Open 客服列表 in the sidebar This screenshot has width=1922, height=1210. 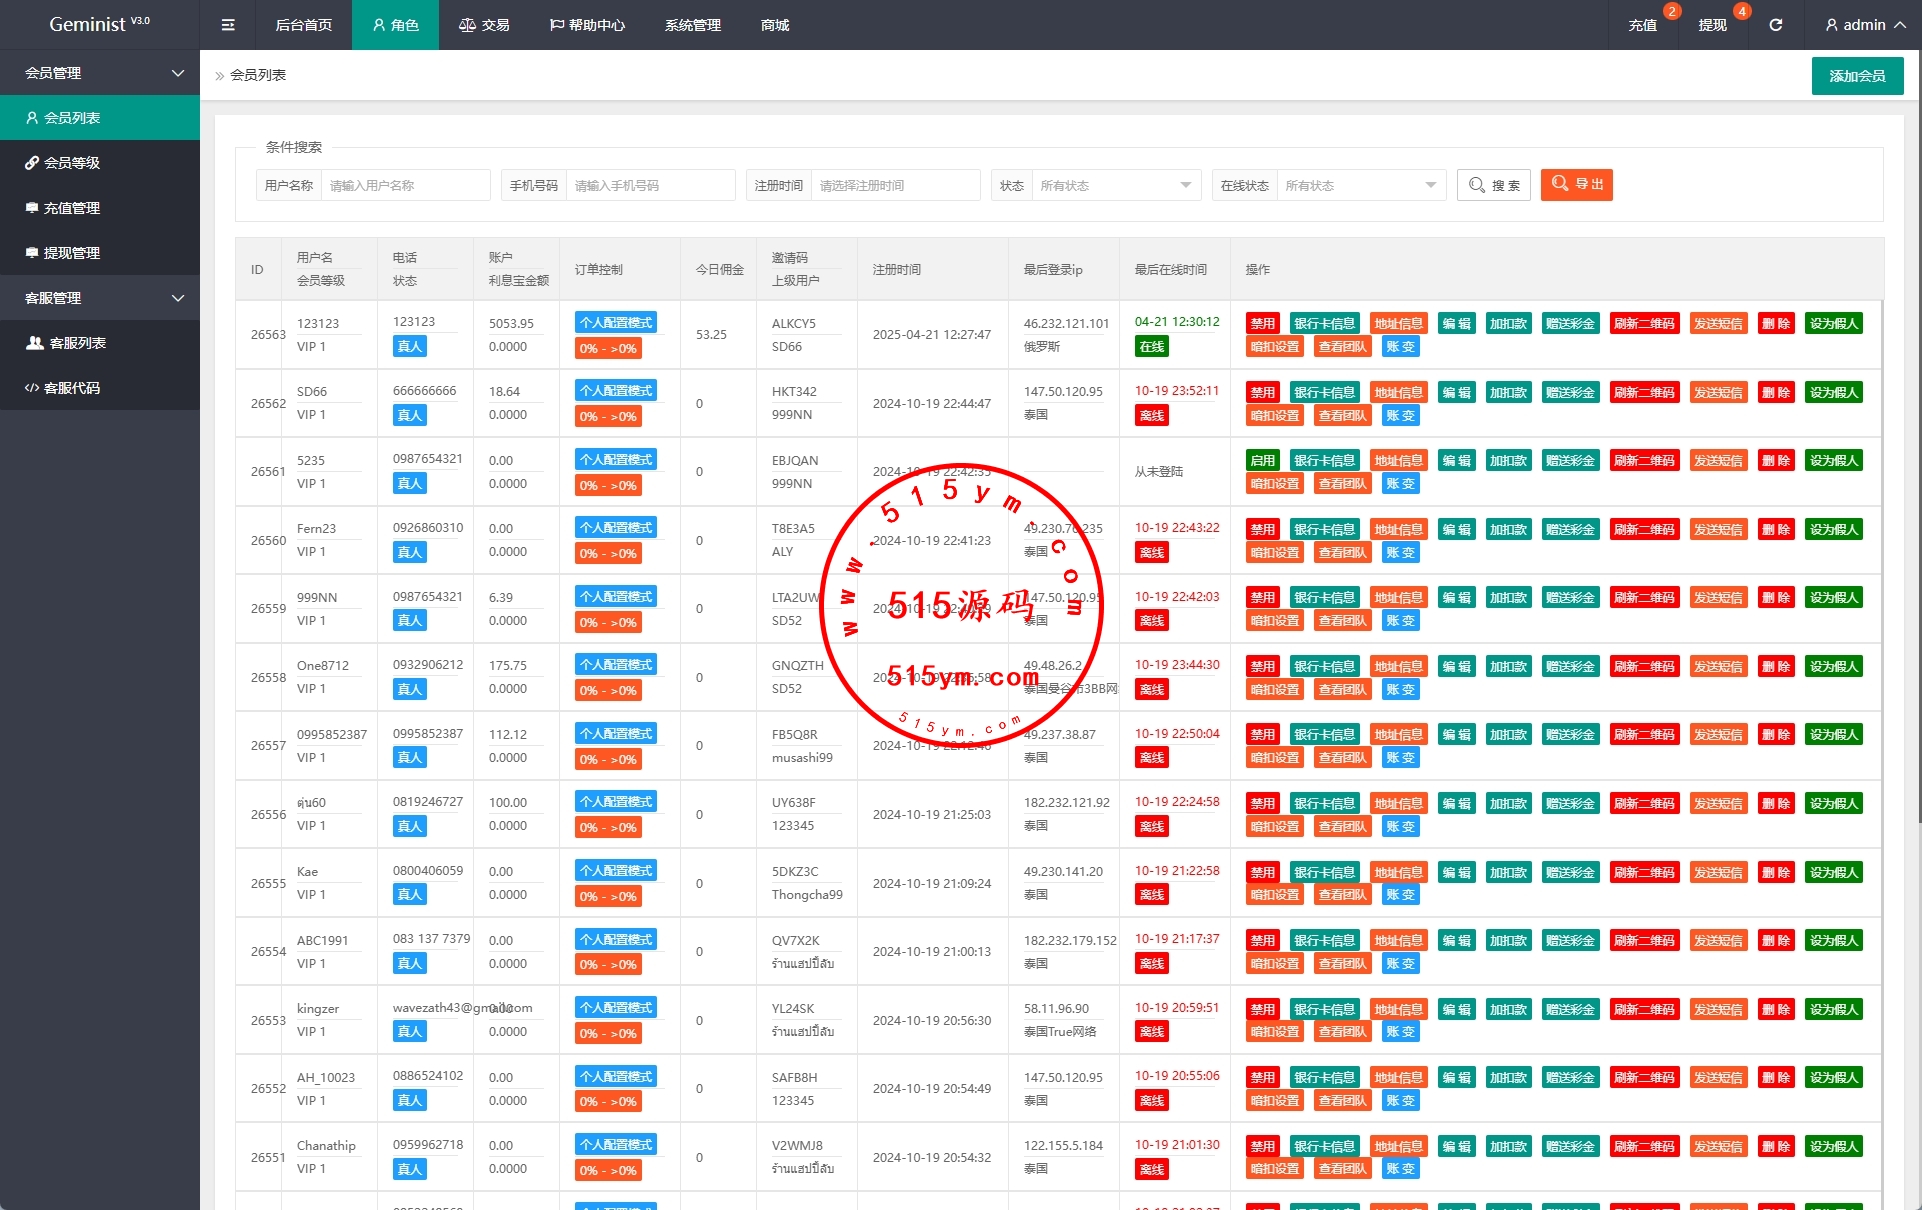click(78, 343)
